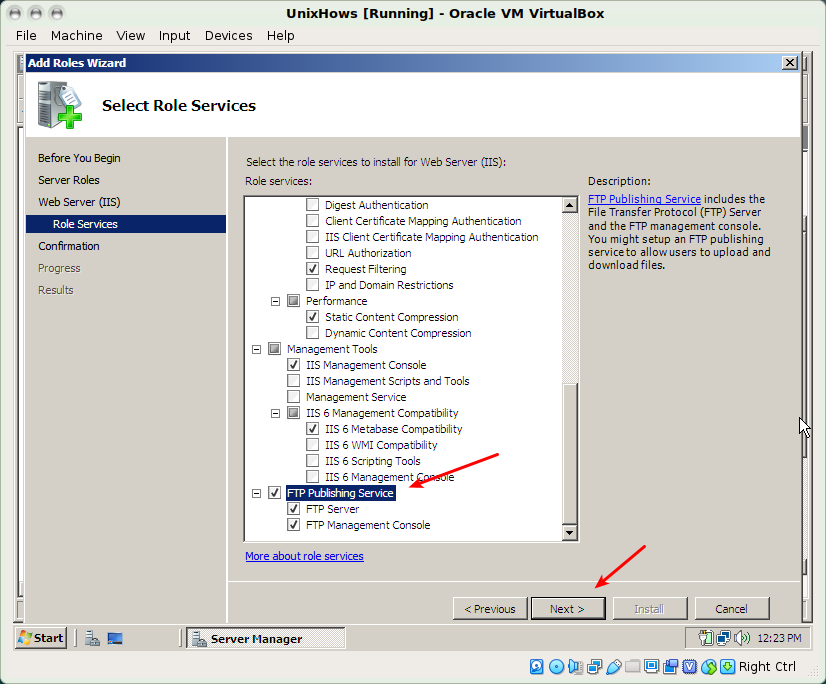Collapse the Management Tools tree node
Viewport: 826px width, 684px height.
tap(257, 349)
